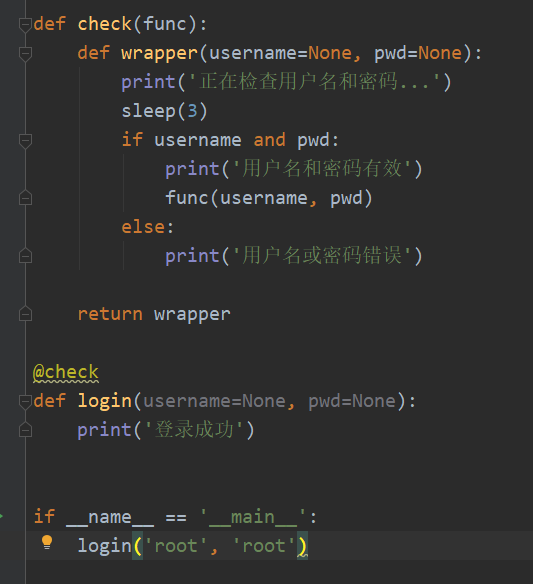The width and height of the screenshot is (533, 584).
Task: Place cursor on the sleep(3) call
Action: (x=164, y=111)
